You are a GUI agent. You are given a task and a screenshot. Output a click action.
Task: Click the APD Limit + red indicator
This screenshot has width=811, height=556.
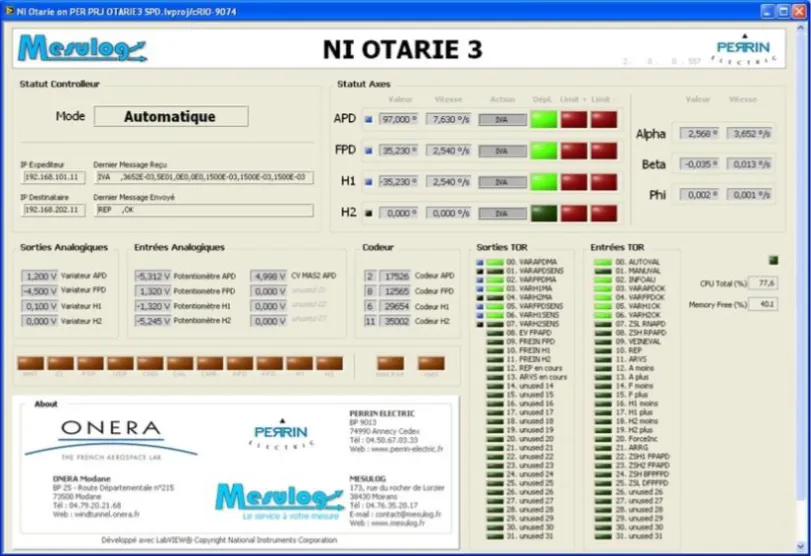[574, 119]
